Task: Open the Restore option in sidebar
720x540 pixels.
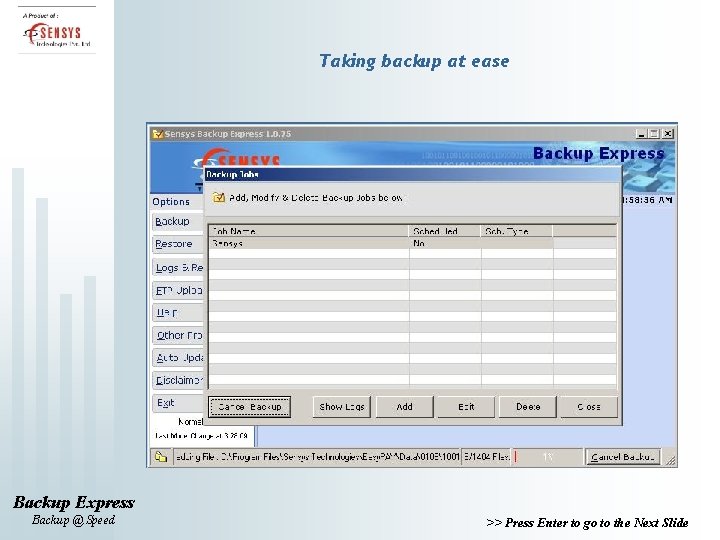Action: (x=178, y=244)
